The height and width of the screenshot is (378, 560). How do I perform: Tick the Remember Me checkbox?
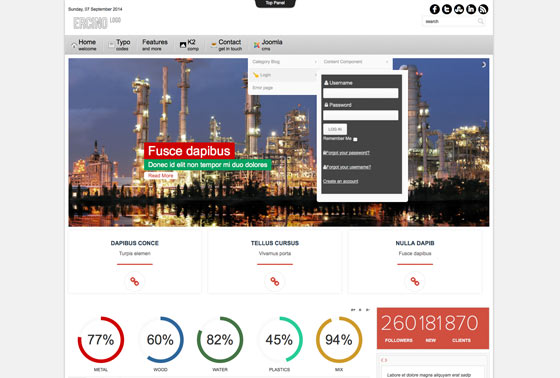point(355,139)
